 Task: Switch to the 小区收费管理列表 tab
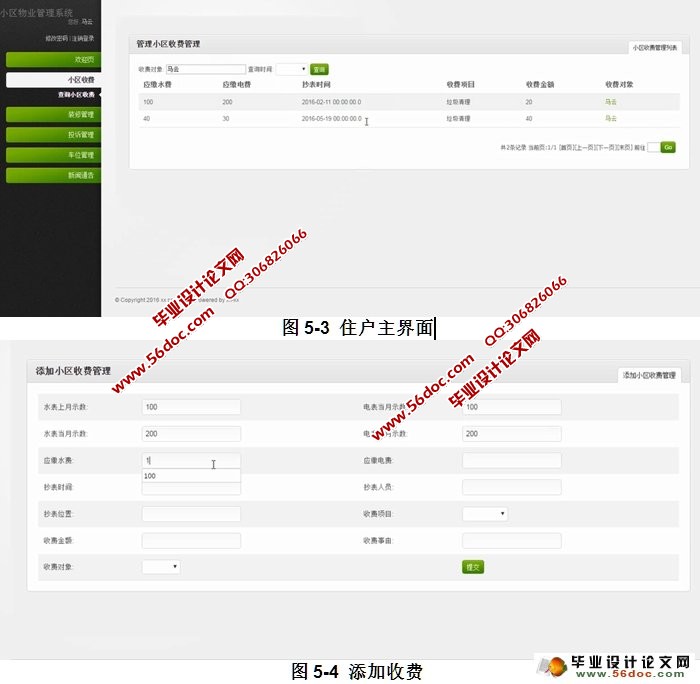[654, 48]
